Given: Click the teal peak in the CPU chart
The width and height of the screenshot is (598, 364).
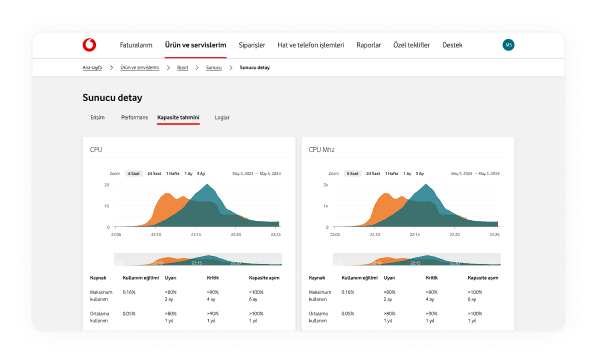Looking at the screenshot, I should pyautogui.click(x=207, y=191).
